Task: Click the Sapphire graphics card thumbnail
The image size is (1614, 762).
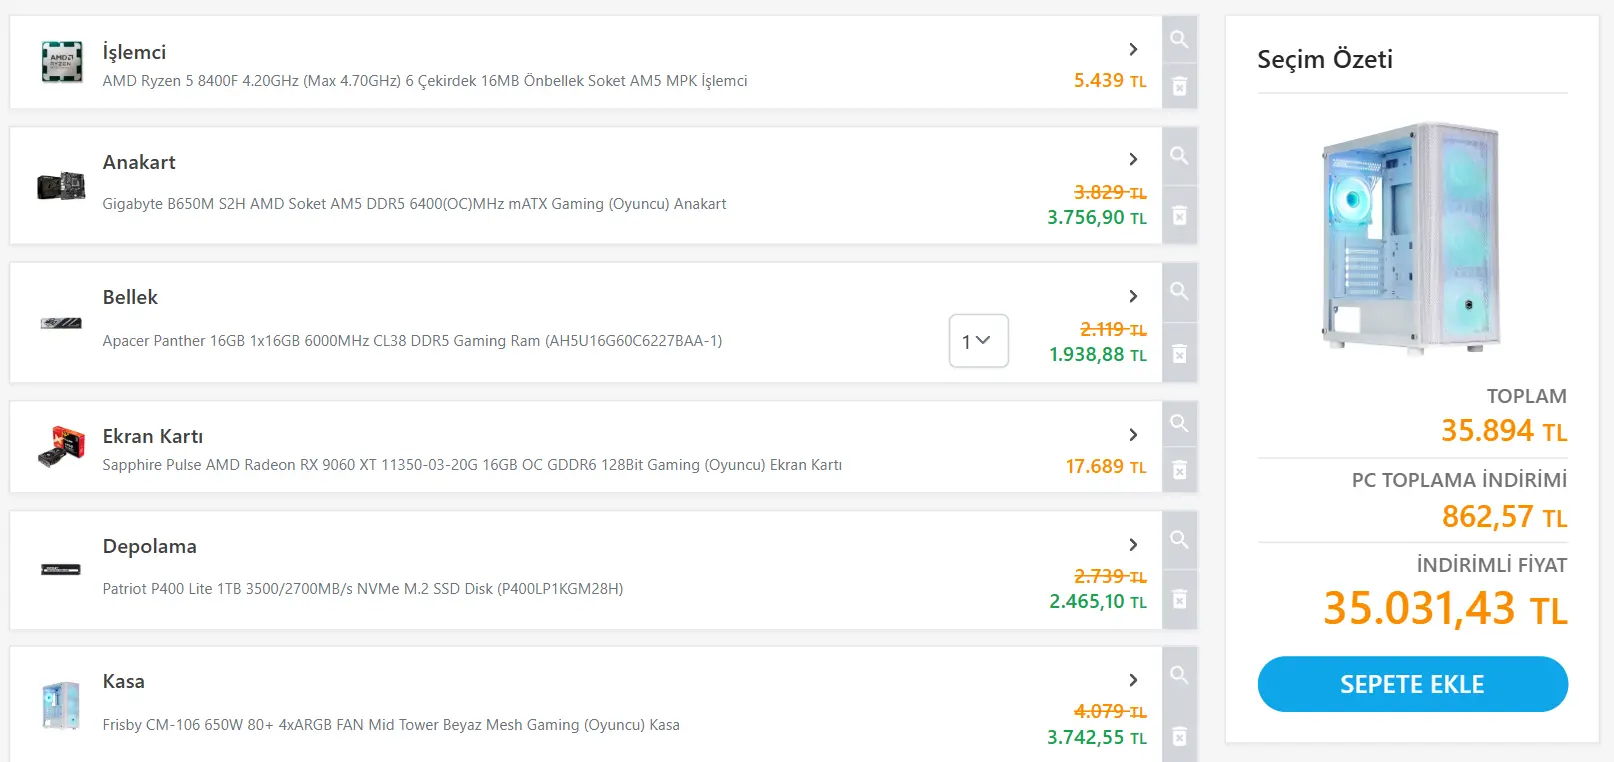Action: [61, 447]
